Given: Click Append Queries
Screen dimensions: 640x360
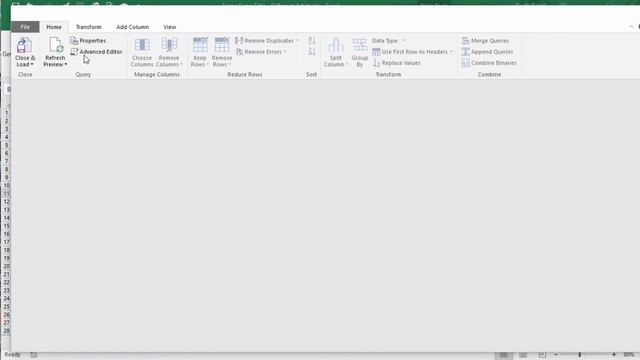Looking at the screenshot, I should (487, 52).
